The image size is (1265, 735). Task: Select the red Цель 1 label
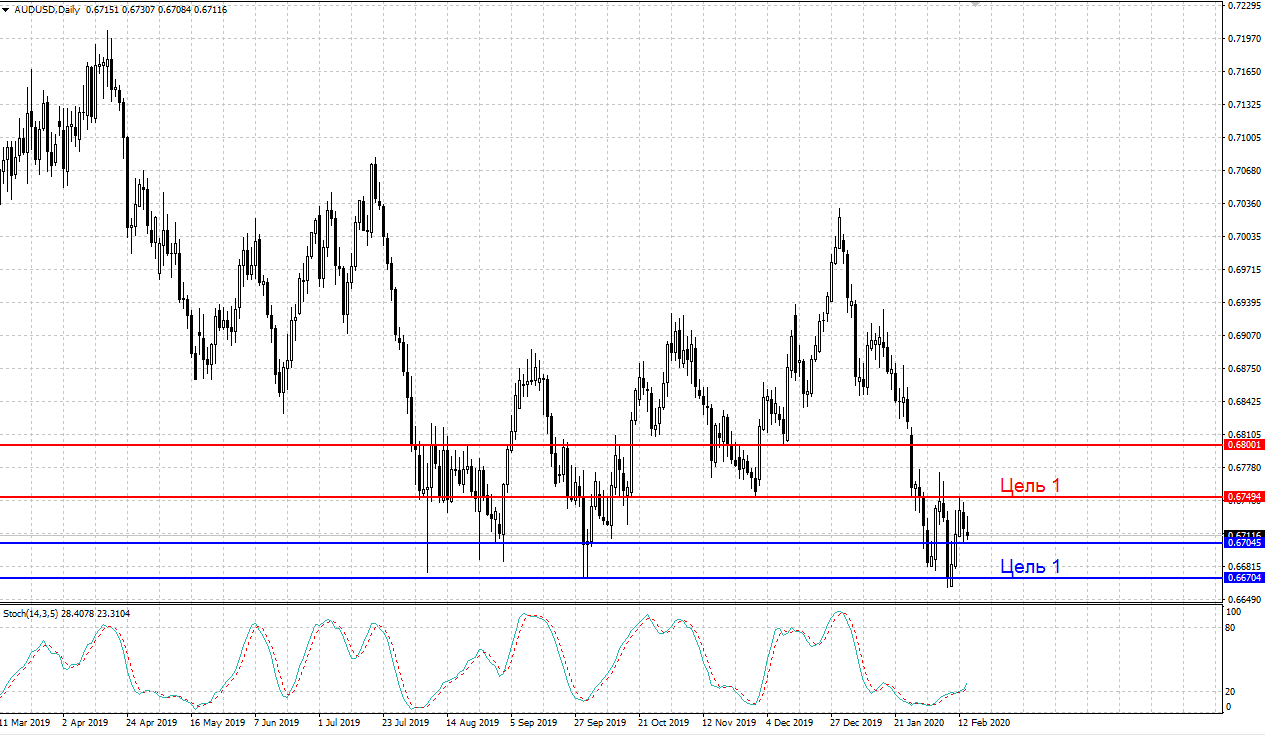(x=1030, y=485)
